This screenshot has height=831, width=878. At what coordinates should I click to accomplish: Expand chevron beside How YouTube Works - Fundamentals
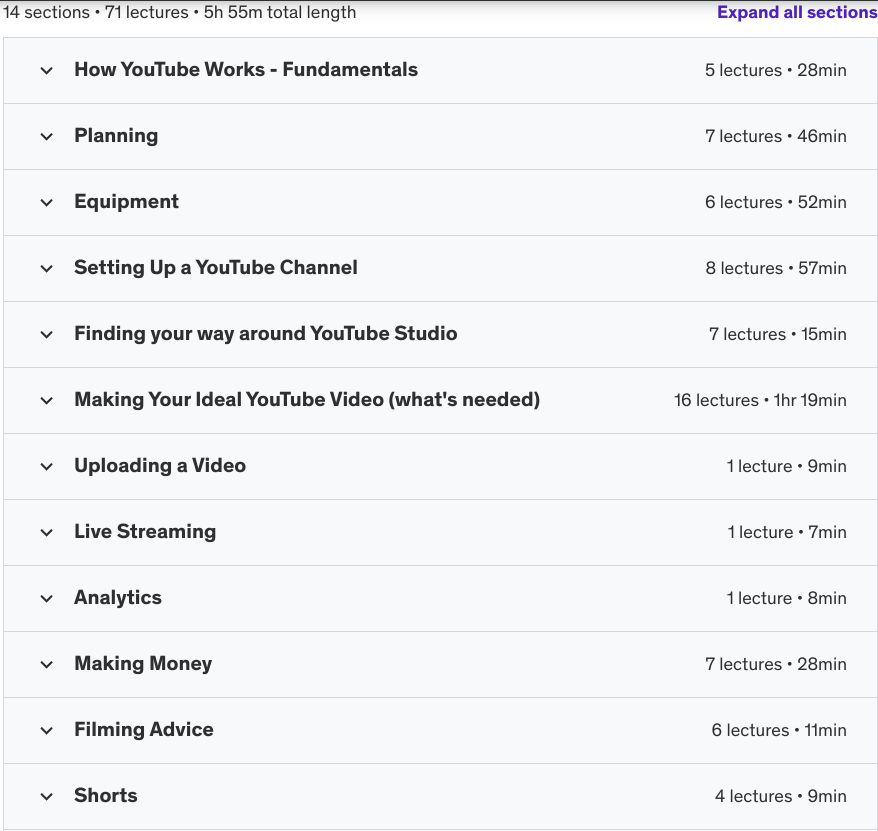point(46,71)
